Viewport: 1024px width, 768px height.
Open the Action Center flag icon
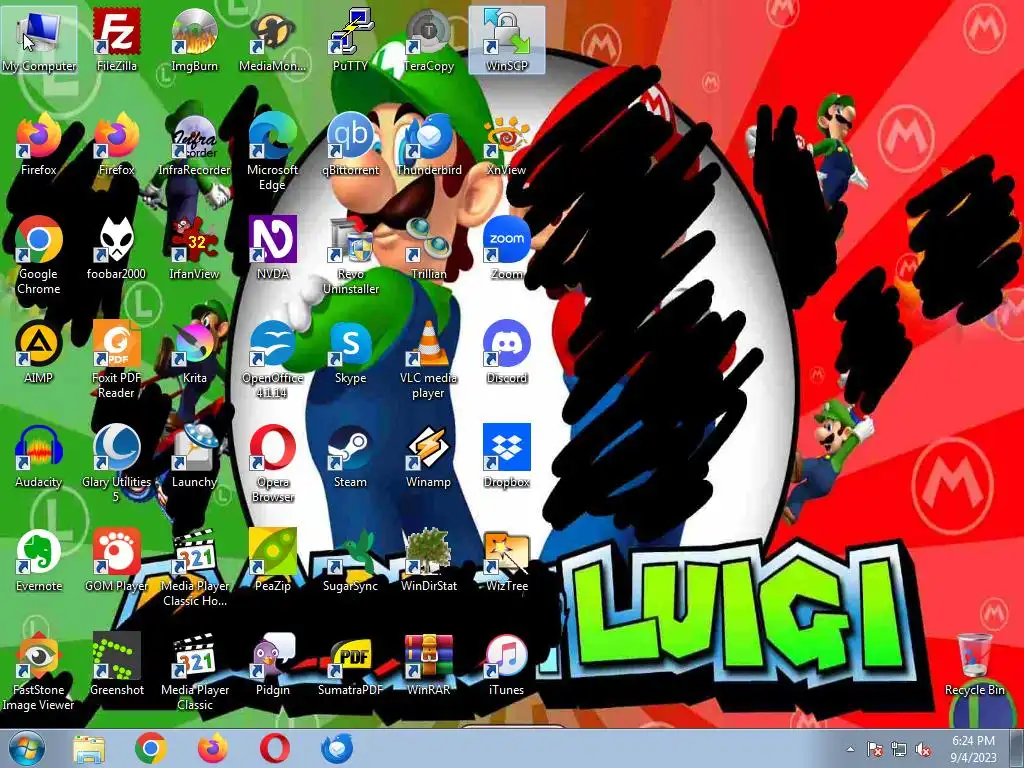coord(874,749)
